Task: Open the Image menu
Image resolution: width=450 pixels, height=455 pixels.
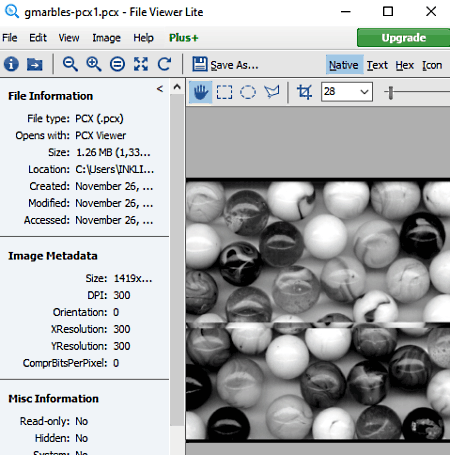Action: (106, 38)
